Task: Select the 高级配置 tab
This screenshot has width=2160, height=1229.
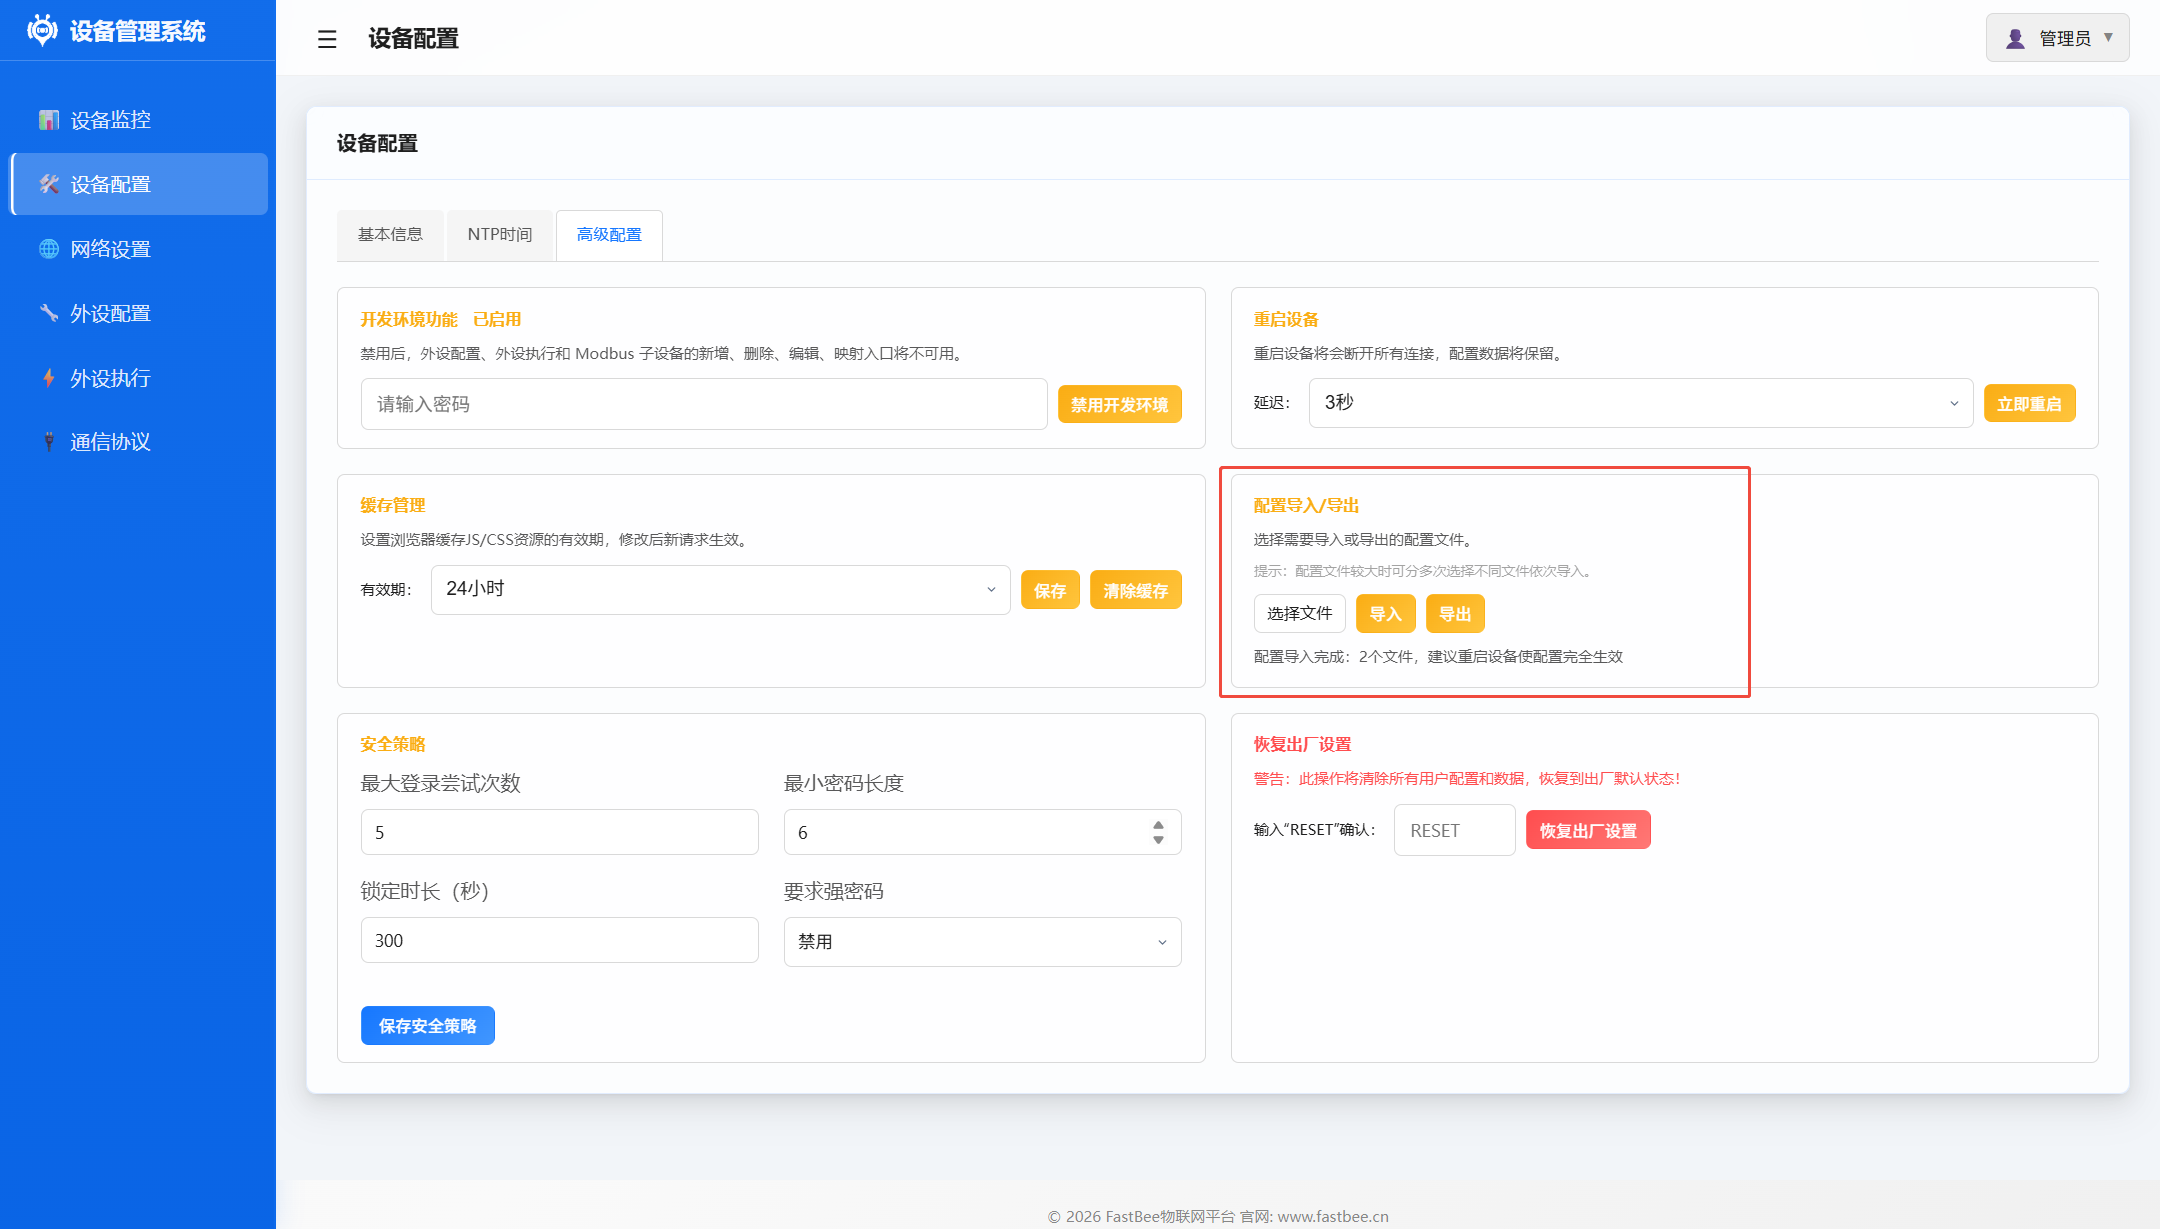Action: [x=609, y=235]
